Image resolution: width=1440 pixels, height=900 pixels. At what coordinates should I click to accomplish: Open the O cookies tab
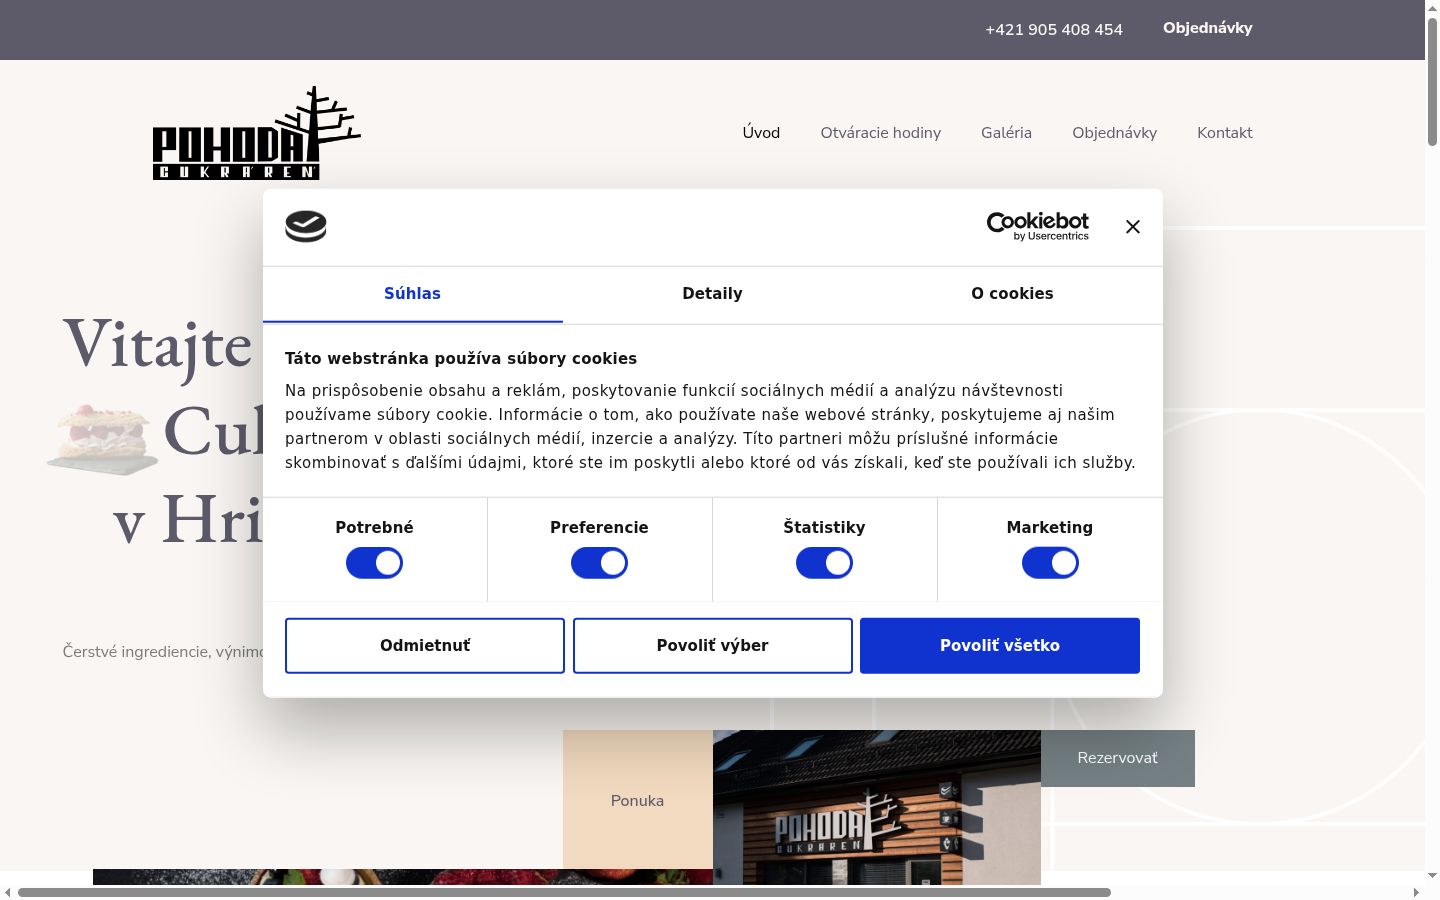1013,294
